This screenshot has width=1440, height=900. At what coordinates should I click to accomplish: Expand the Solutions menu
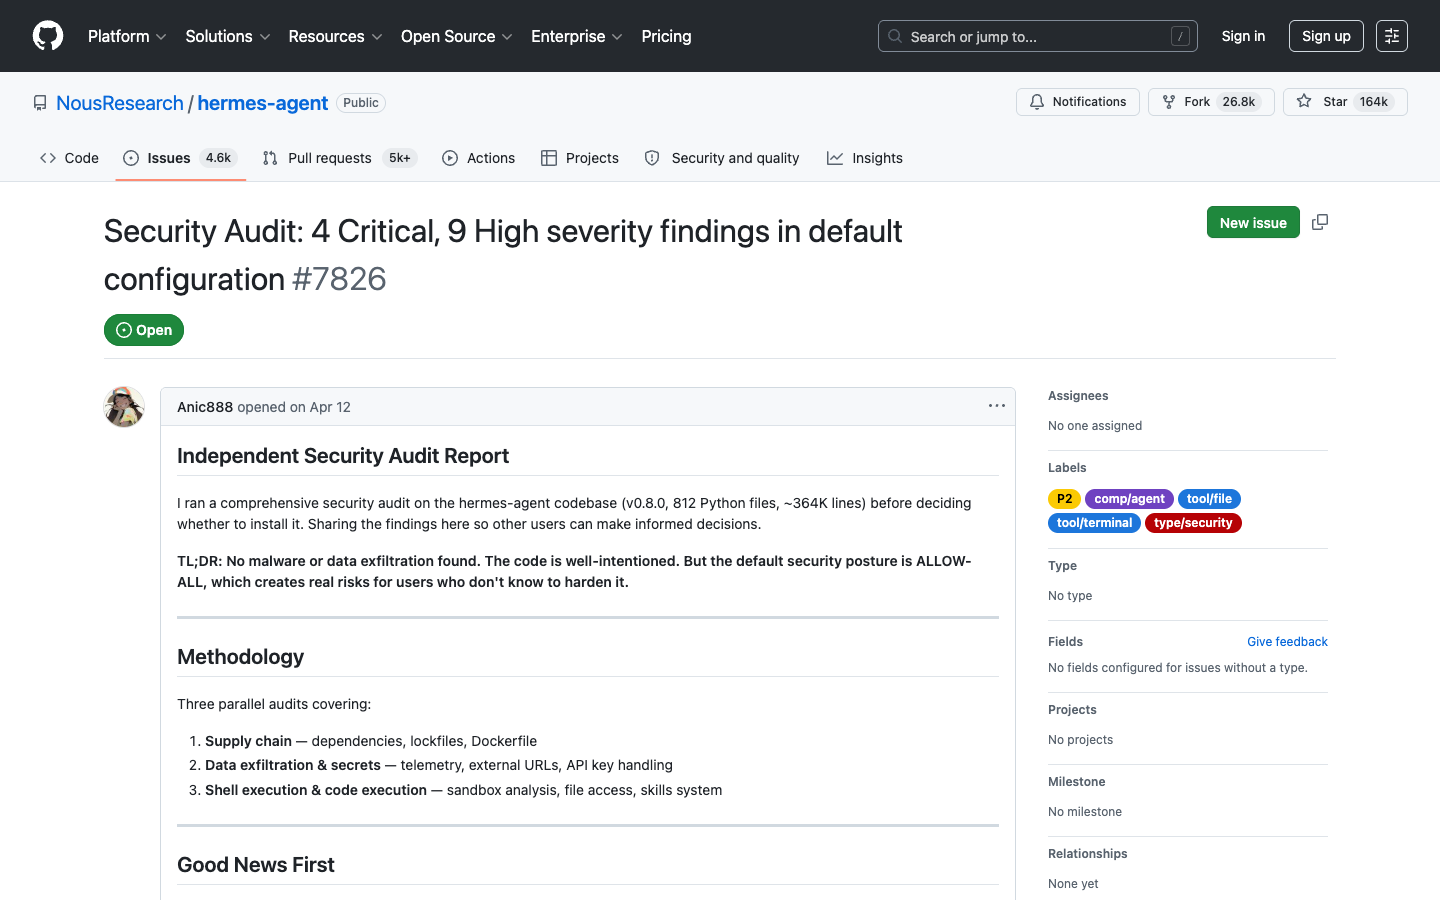(228, 36)
